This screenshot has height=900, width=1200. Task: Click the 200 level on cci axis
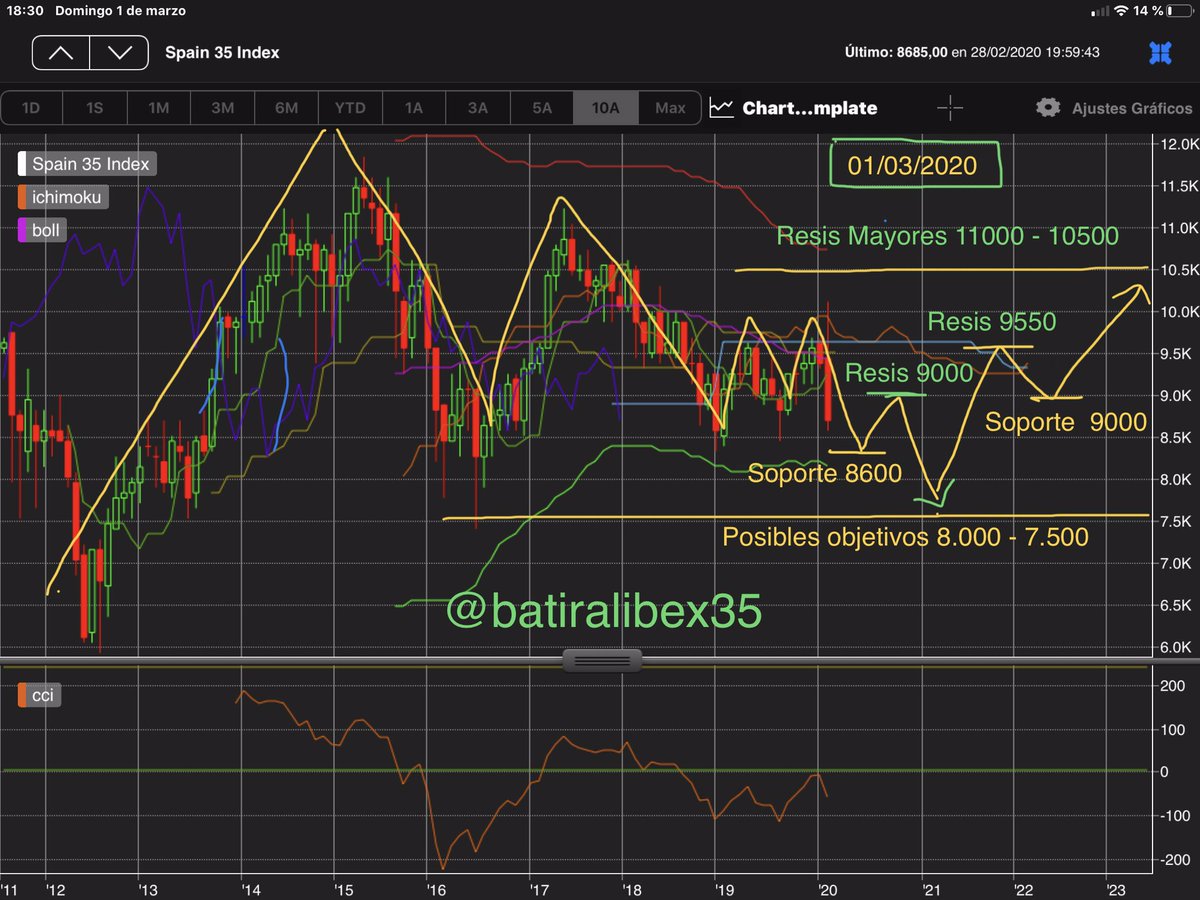(1172, 686)
